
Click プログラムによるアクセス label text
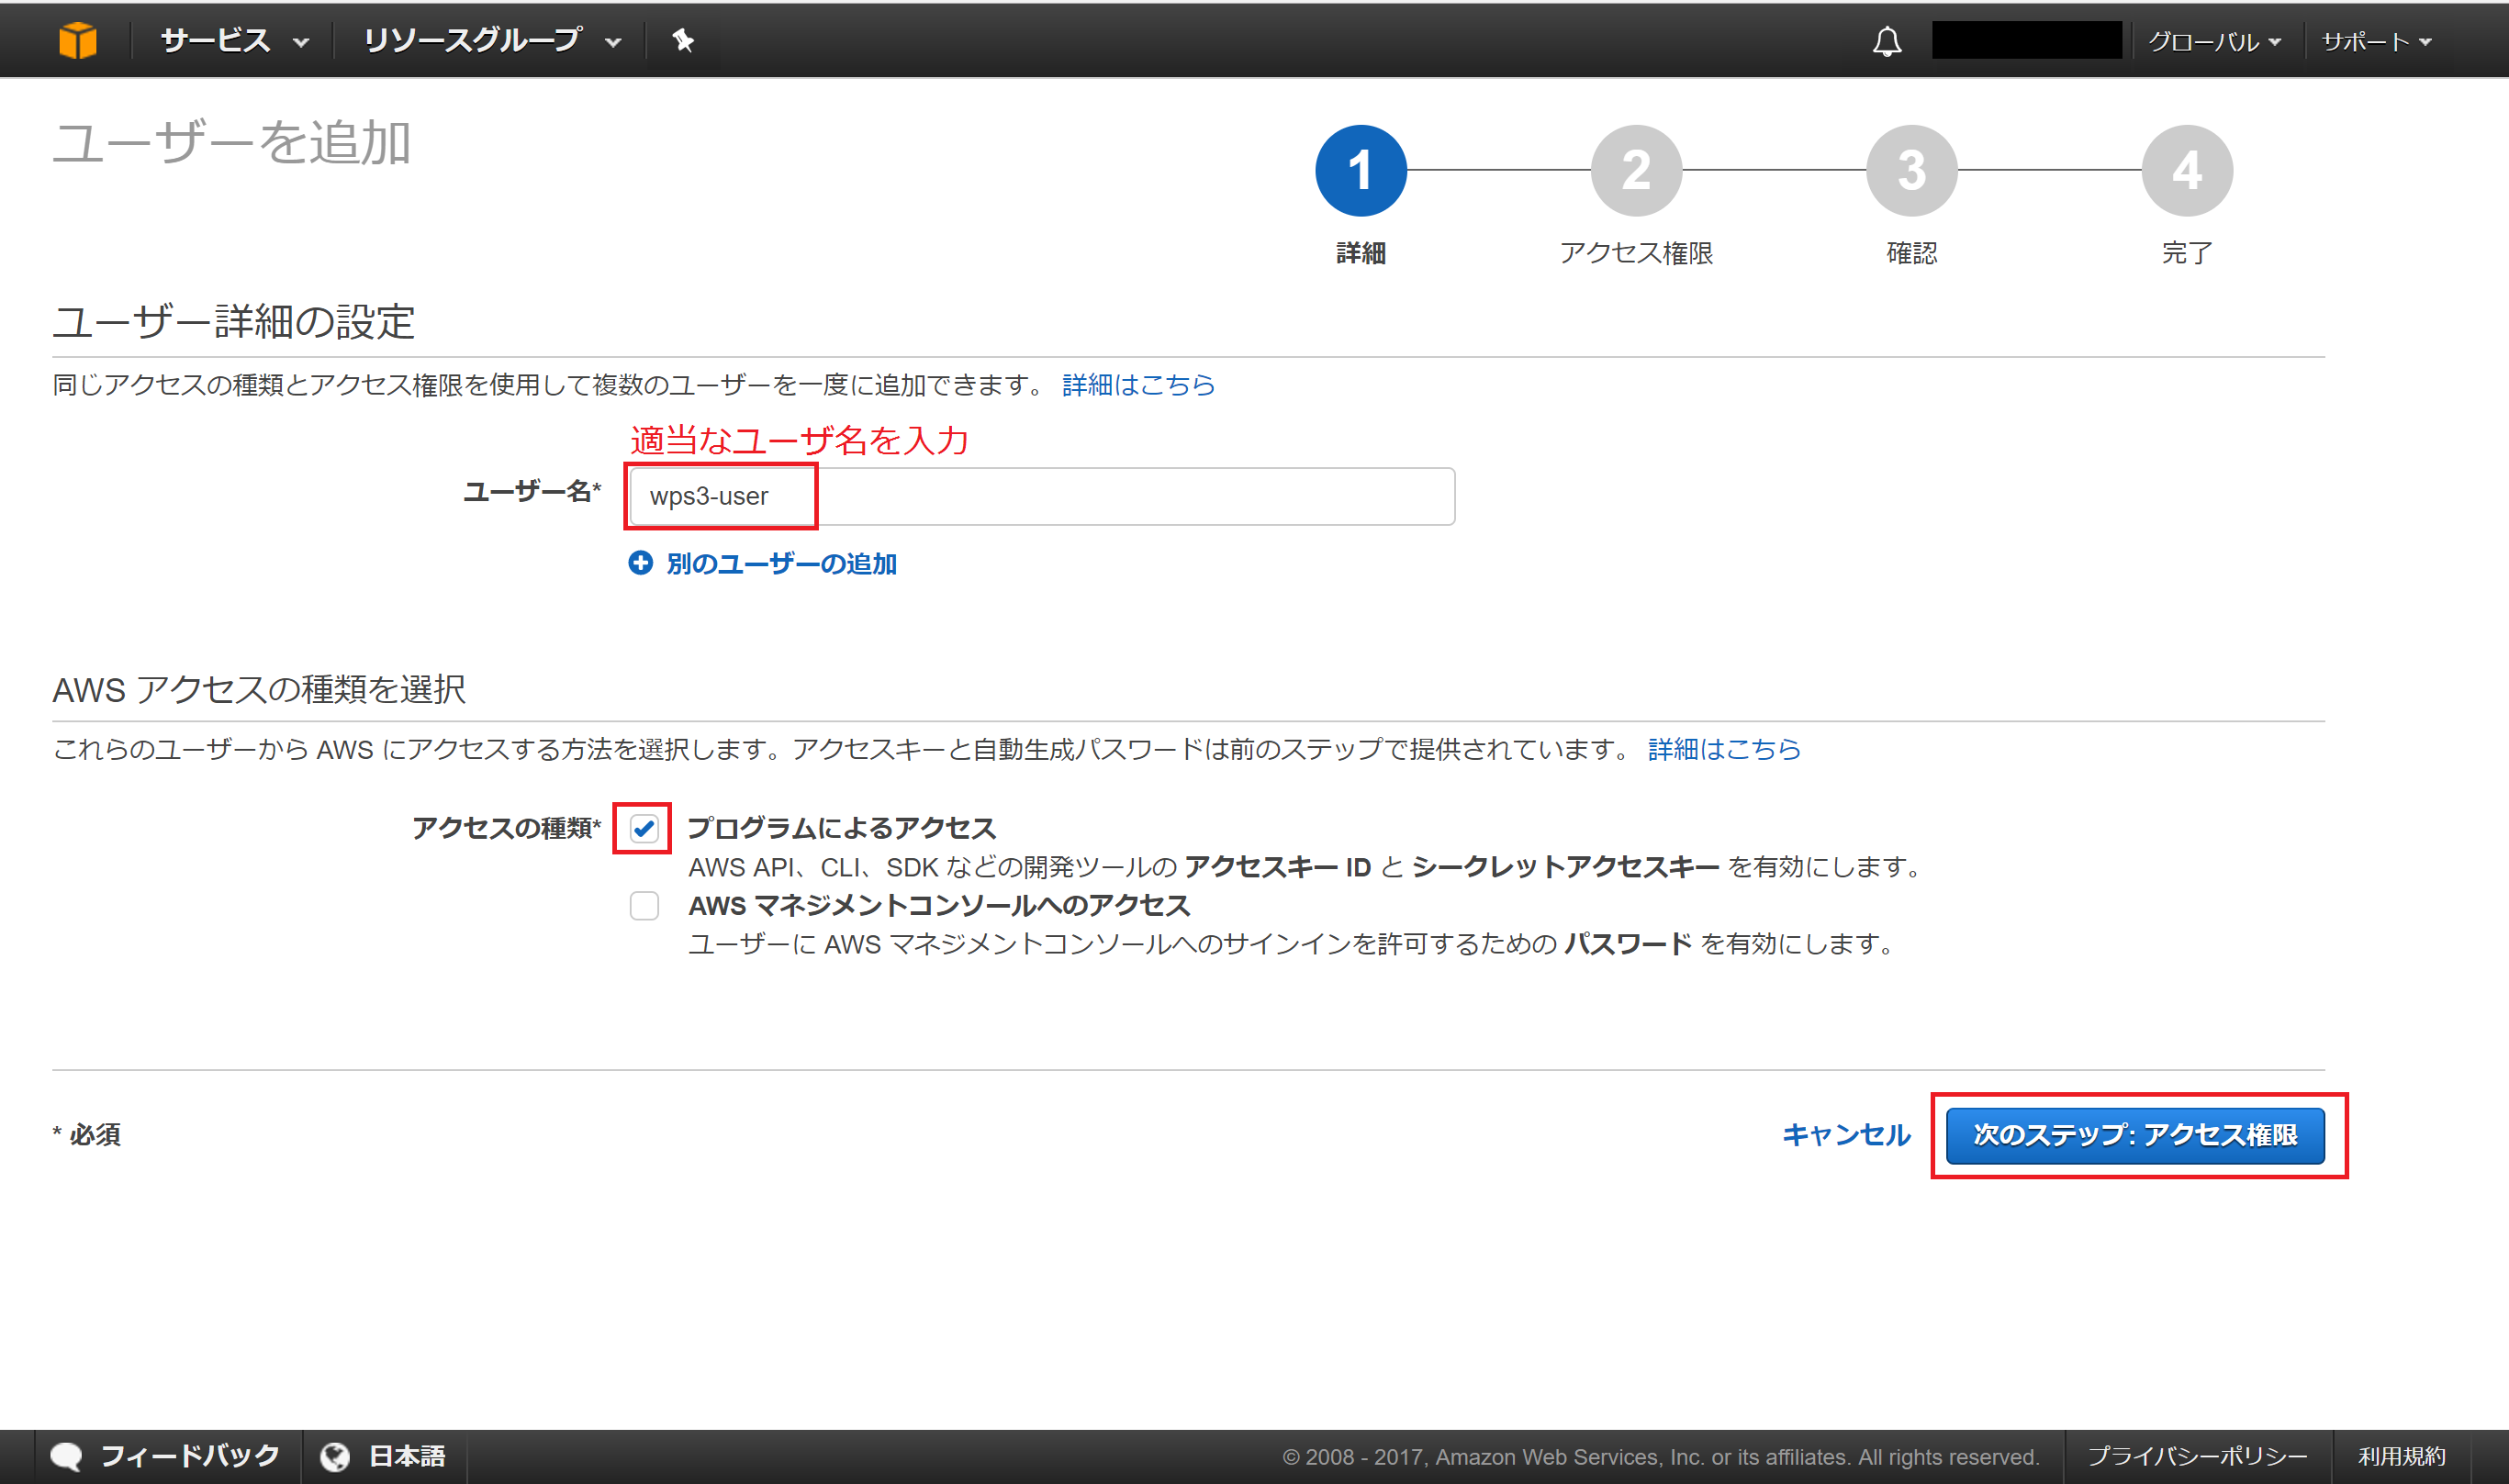[x=841, y=828]
